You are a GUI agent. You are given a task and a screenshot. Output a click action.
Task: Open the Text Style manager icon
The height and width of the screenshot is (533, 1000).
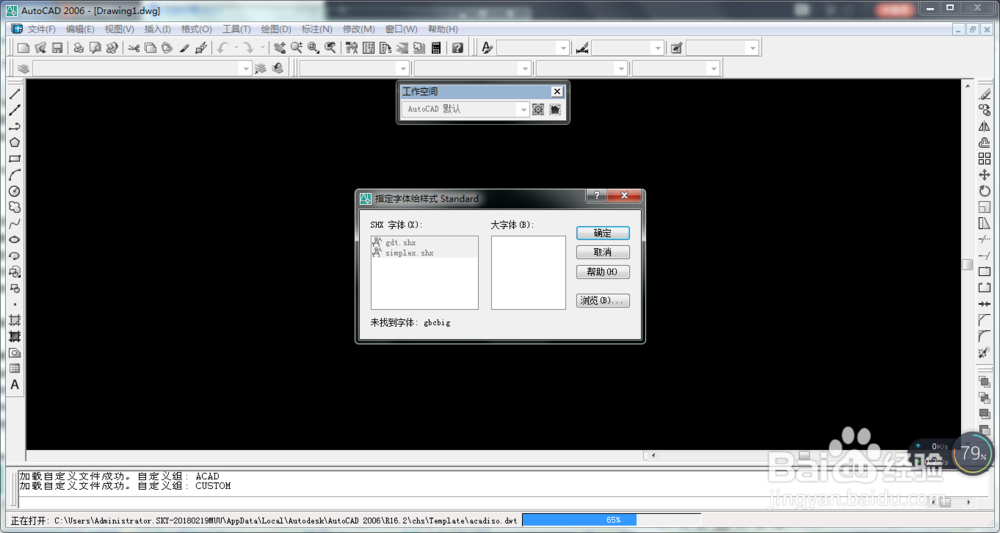point(487,48)
